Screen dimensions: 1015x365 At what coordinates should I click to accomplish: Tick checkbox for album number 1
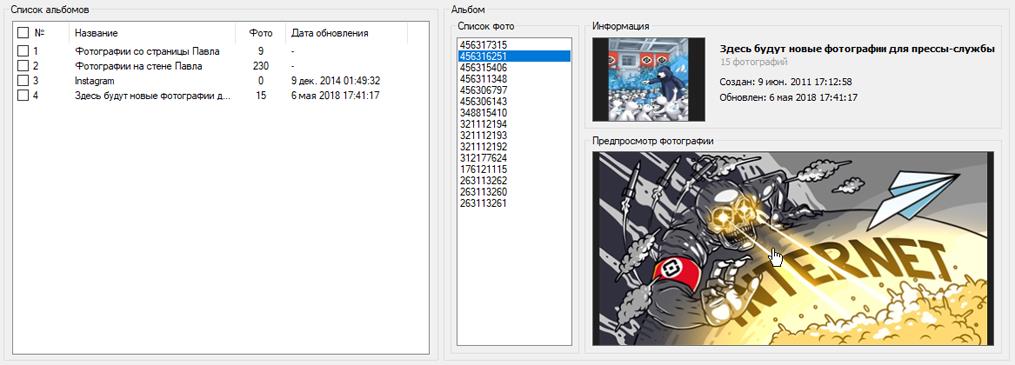(x=23, y=50)
